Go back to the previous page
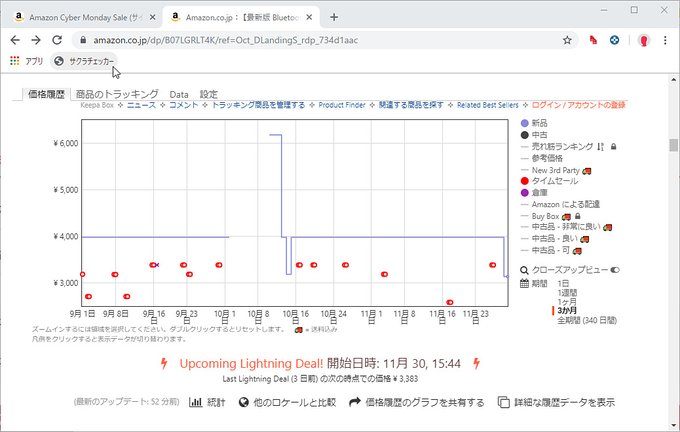 (15, 40)
